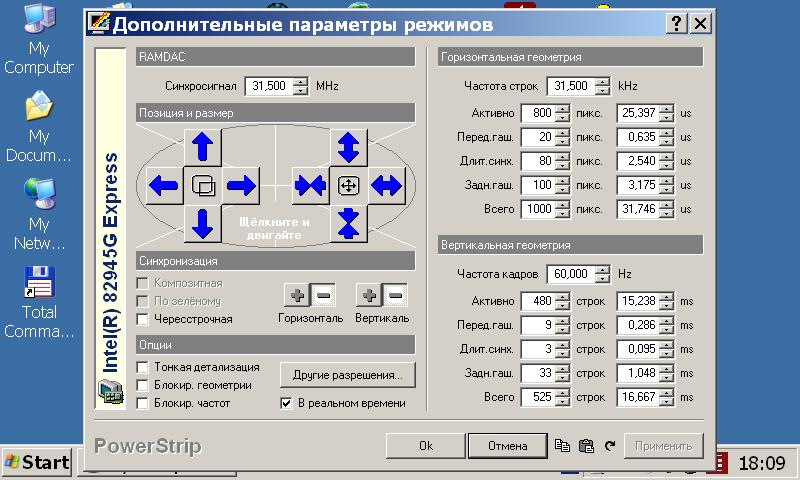Enable the Чересстрочная checkbox
Viewport: 800px width, 480px height.
click(x=143, y=319)
